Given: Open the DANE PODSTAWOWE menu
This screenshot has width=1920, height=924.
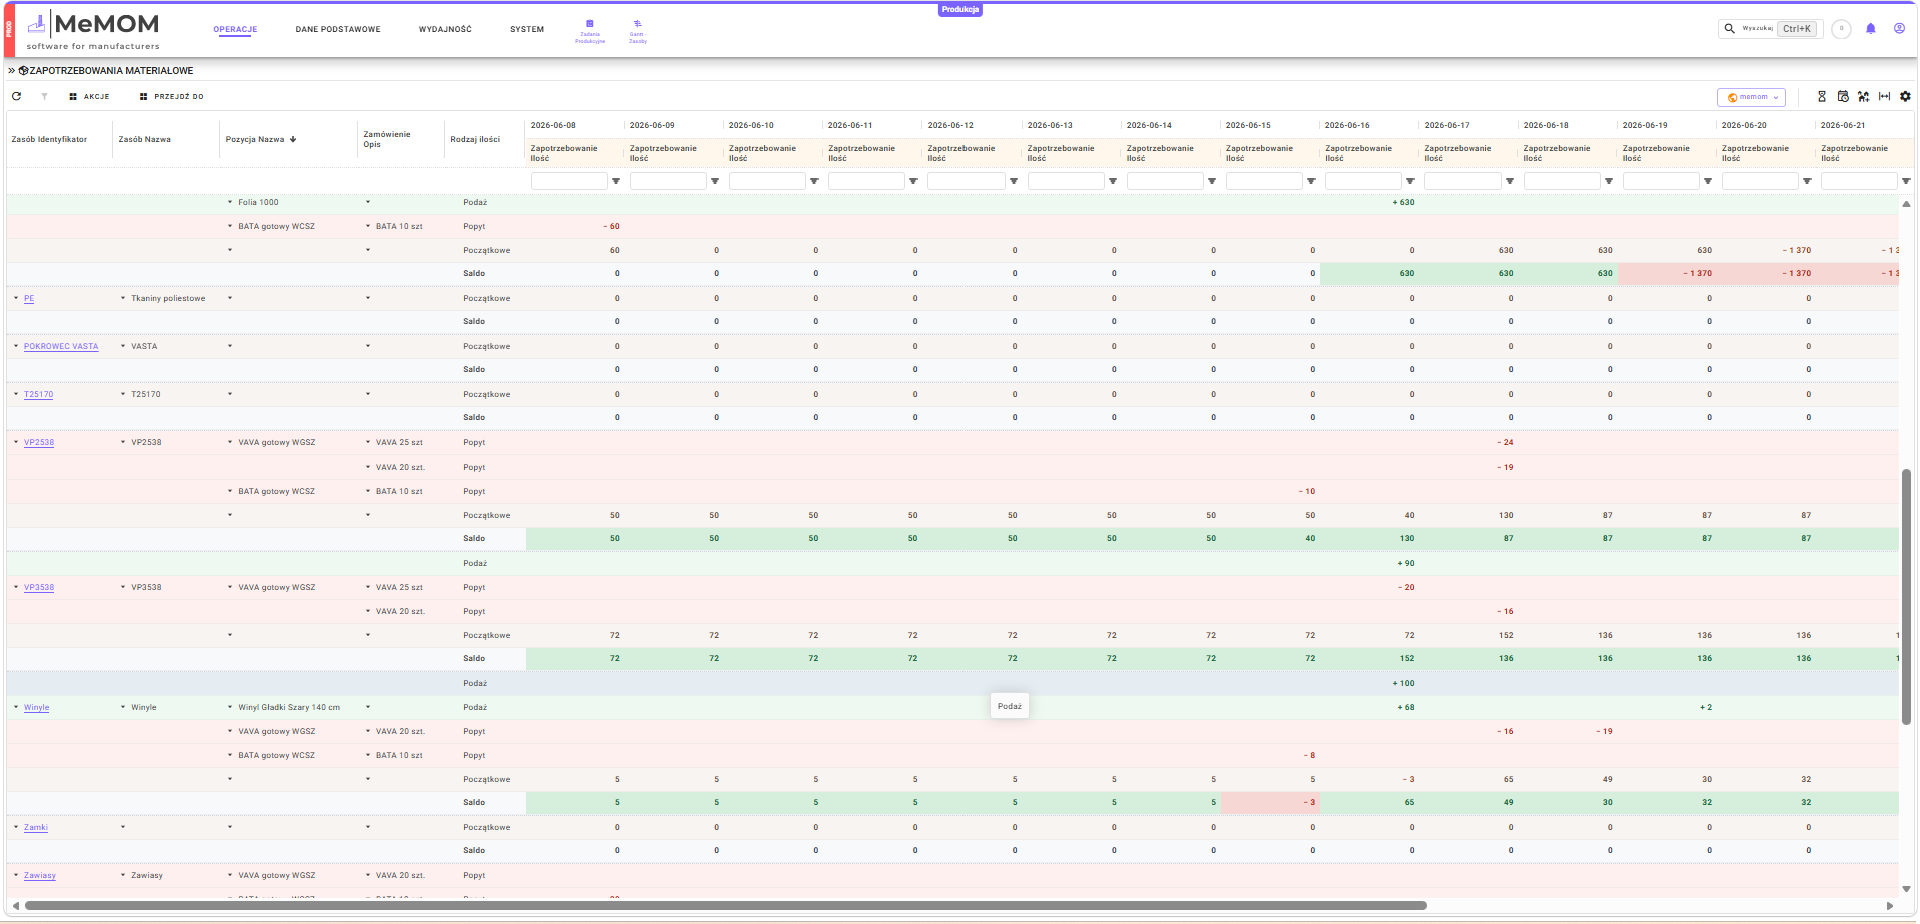Looking at the screenshot, I should (338, 29).
